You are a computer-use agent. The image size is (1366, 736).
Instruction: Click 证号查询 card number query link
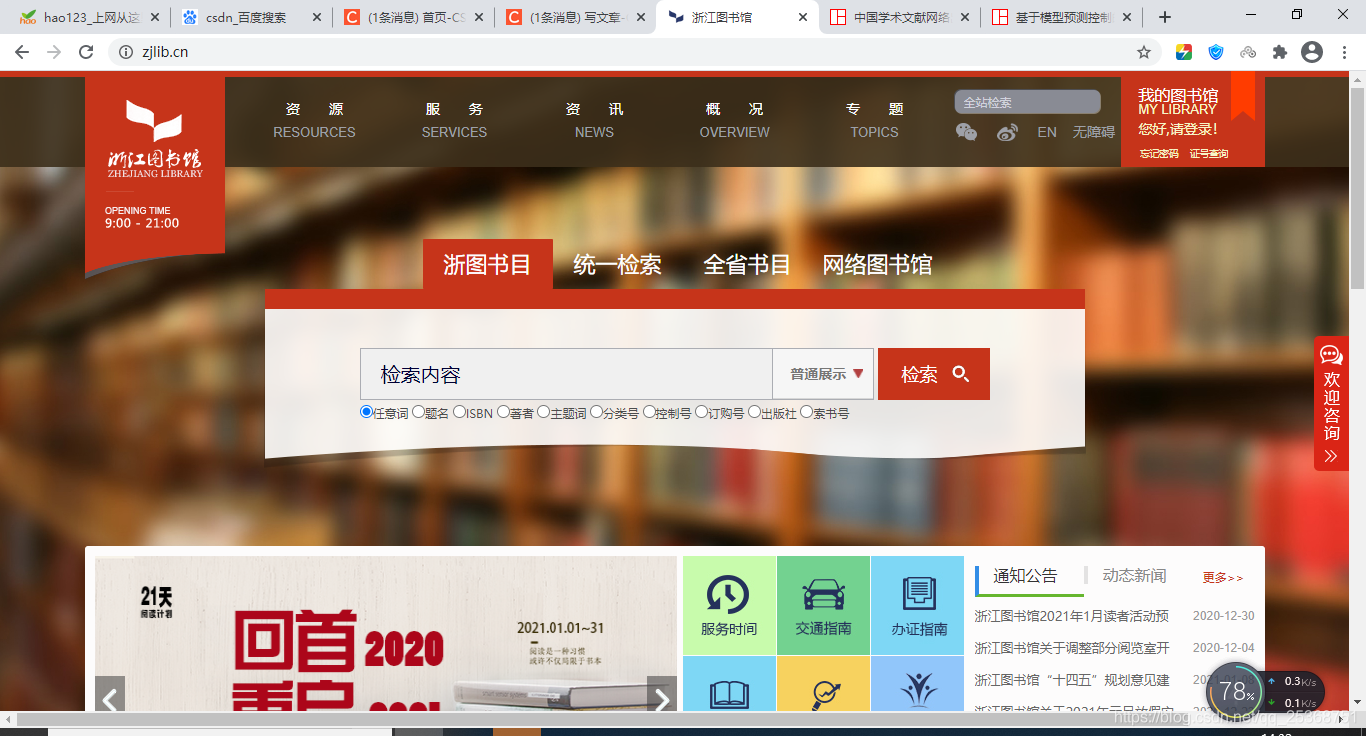[x=1209, y=154]
